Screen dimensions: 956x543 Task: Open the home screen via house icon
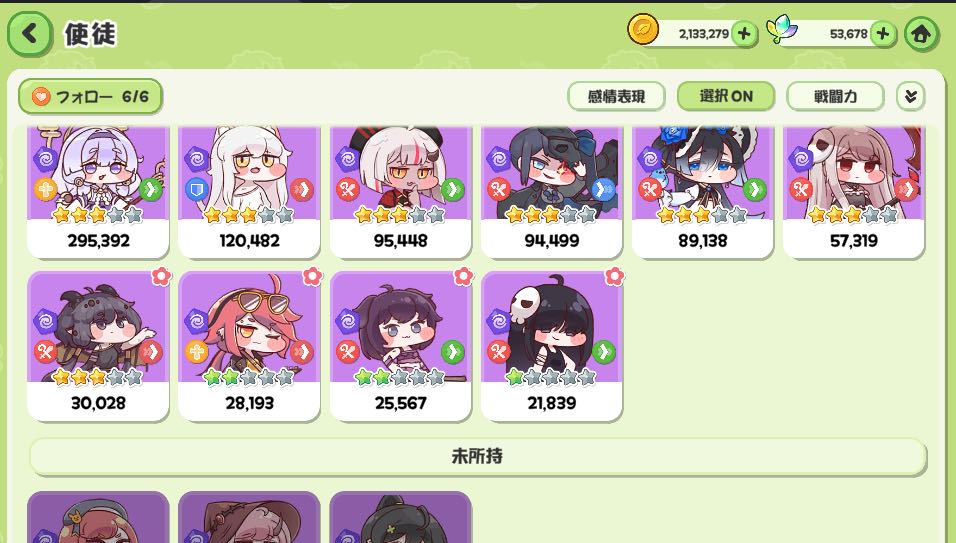(x=921, y=34)
